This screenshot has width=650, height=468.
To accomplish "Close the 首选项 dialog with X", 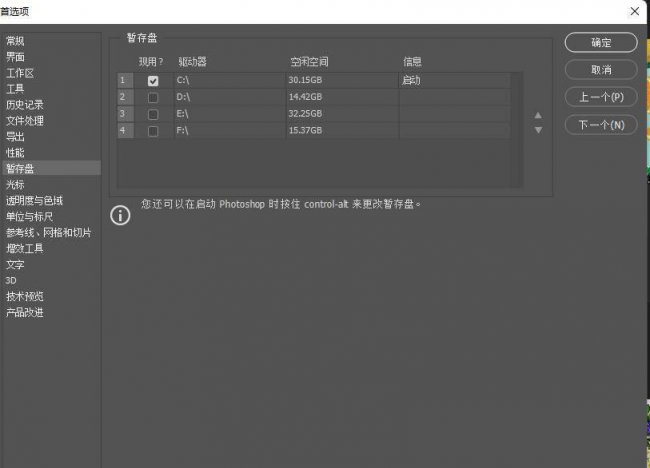I will pyautogui.click(x=635, y=11).
